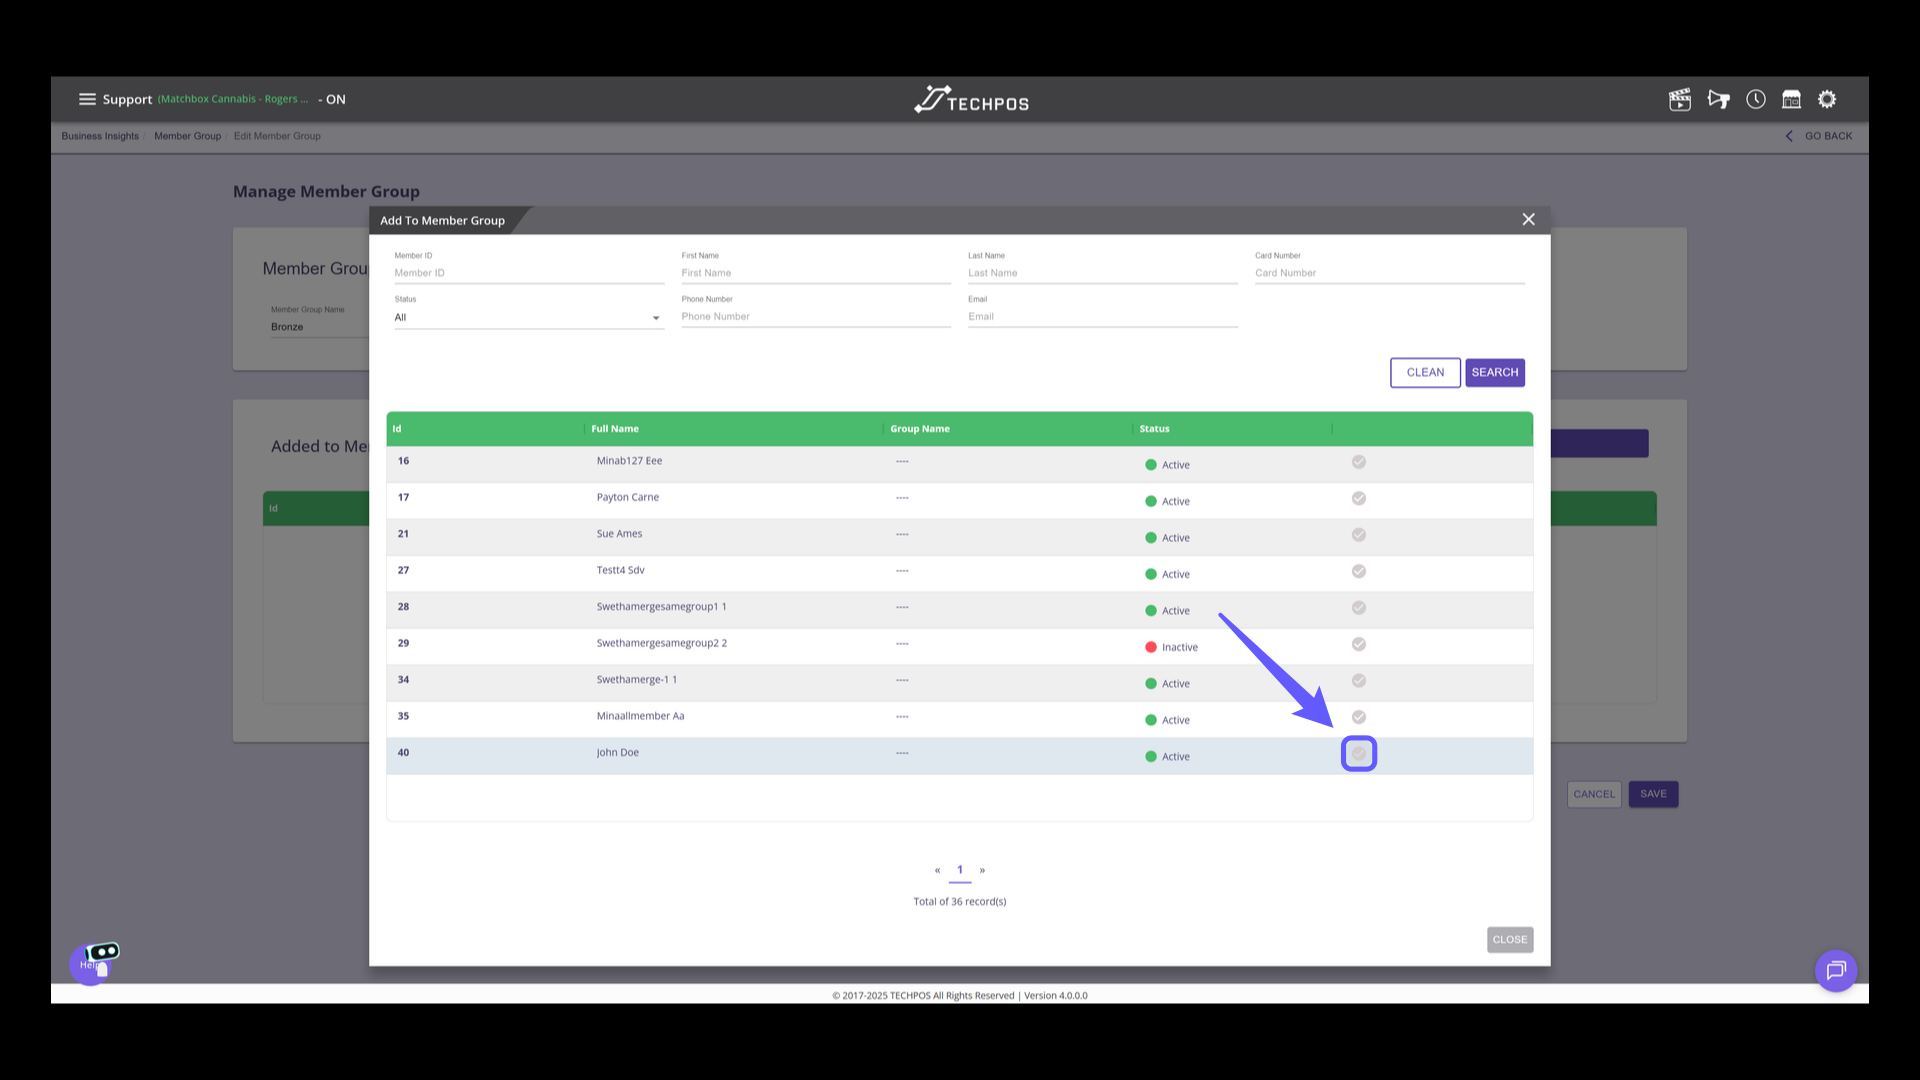Open settings gear icon
This screenshot has width=1920, height=1080.
tap(1827, 99)
